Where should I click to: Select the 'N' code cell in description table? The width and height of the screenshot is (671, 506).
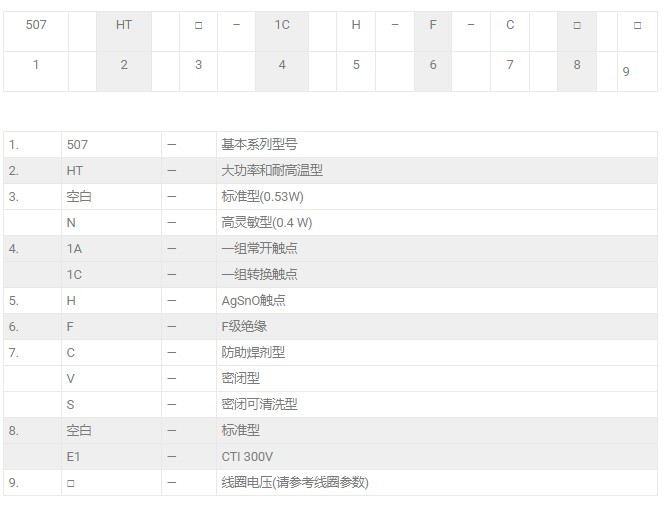pyautogui.click(x=71, y=223)
